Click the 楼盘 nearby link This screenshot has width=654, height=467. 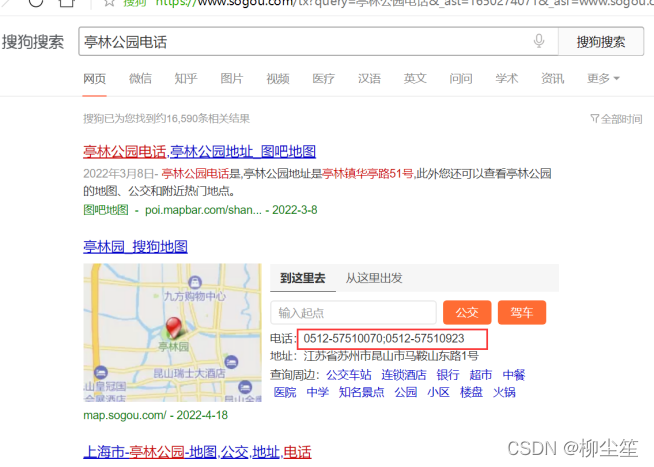coord(471,392)
